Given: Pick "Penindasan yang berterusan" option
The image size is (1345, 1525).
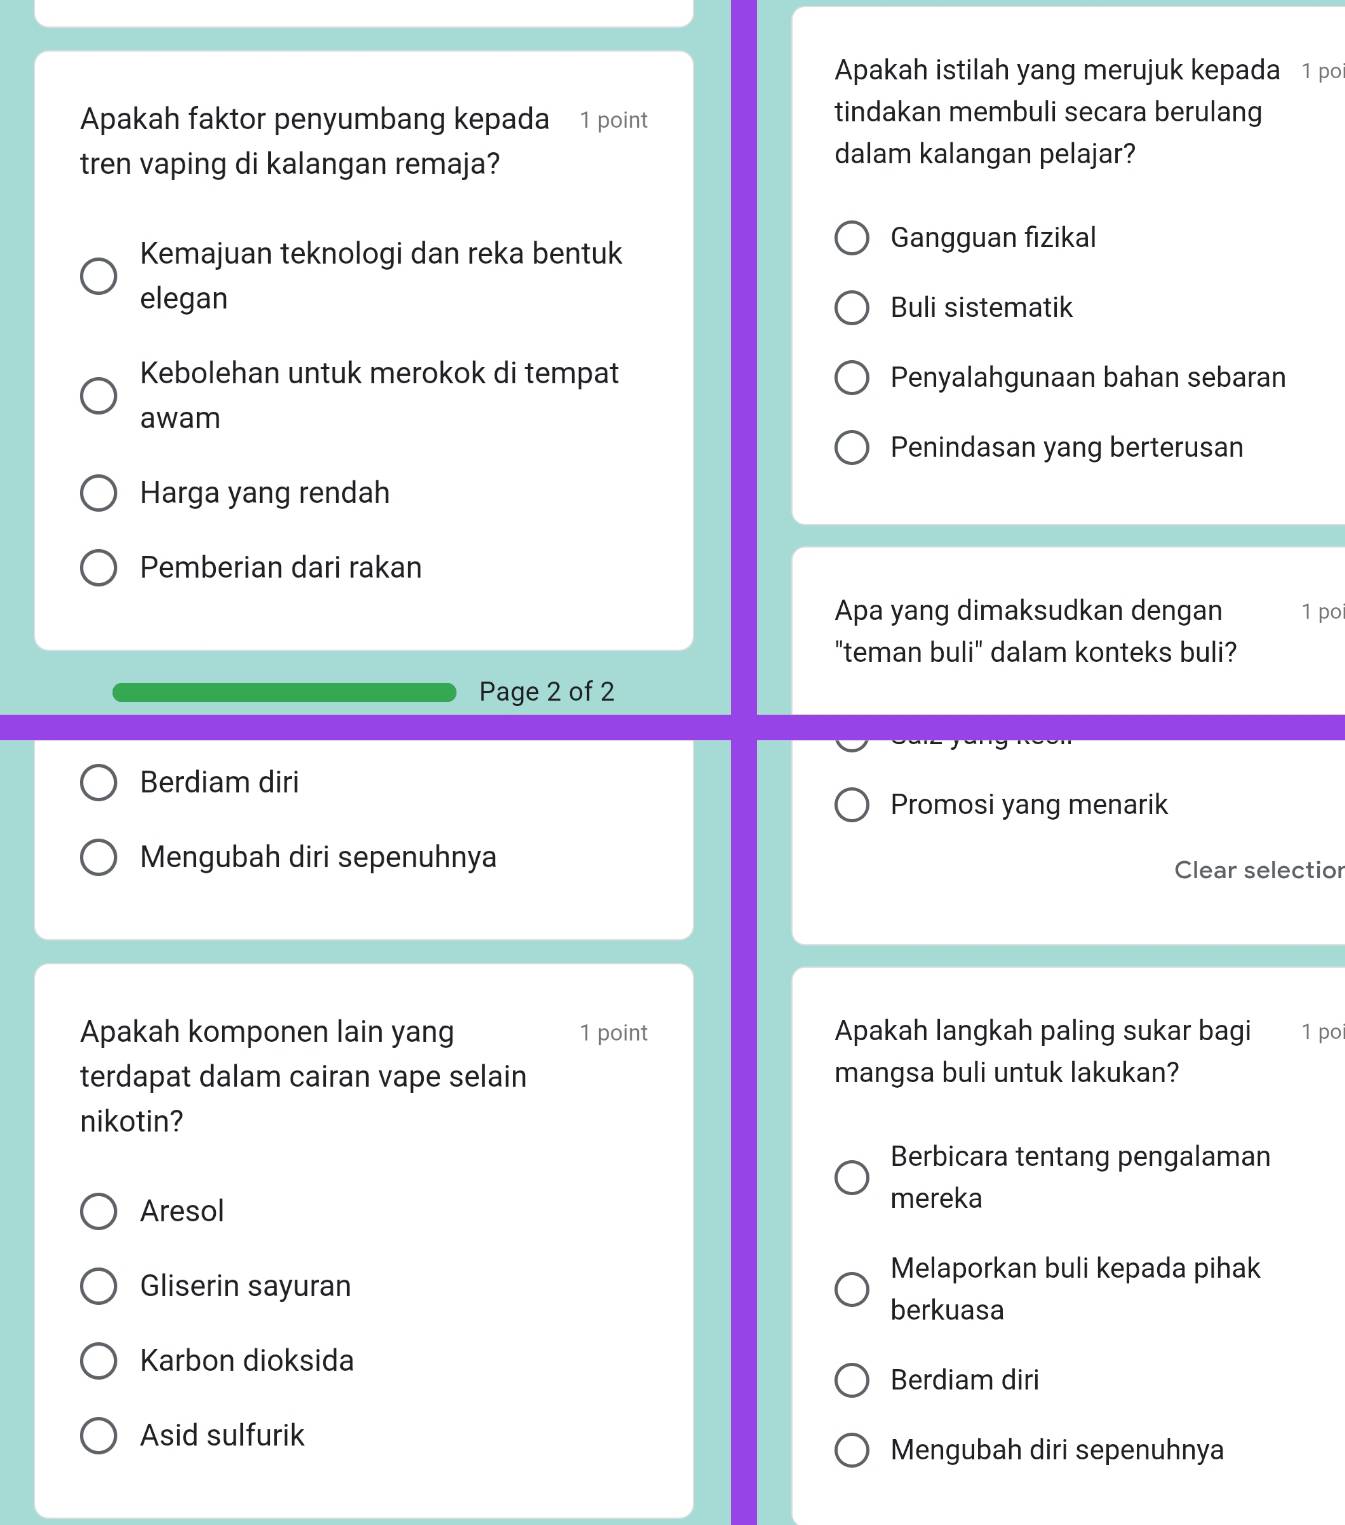Looking at the screenshot, I should (x=851, y=448).
